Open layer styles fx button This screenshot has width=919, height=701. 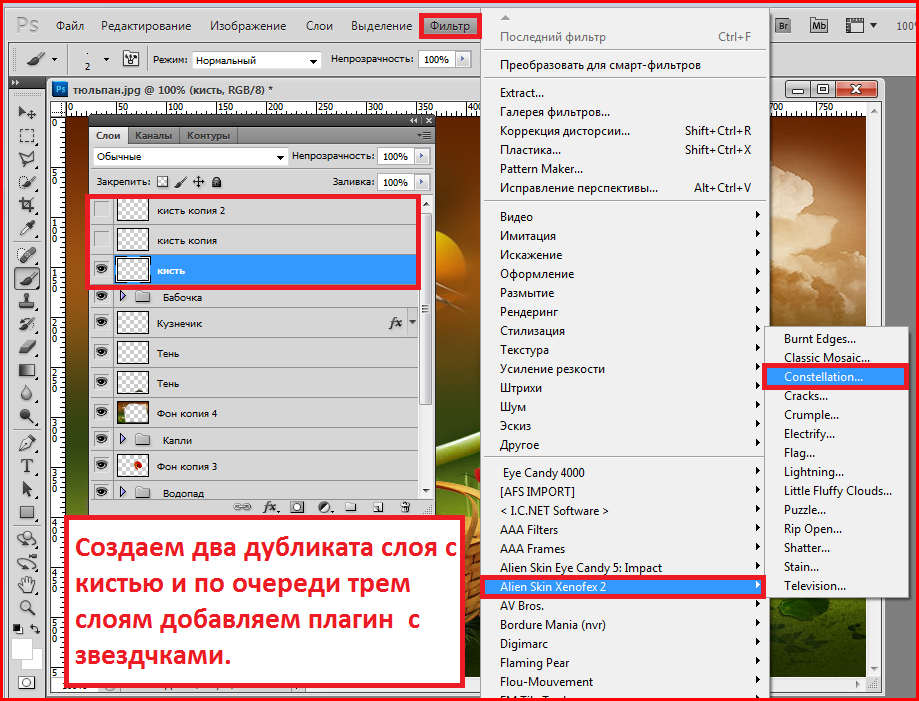pyautogui.click(x=270, y=508)
